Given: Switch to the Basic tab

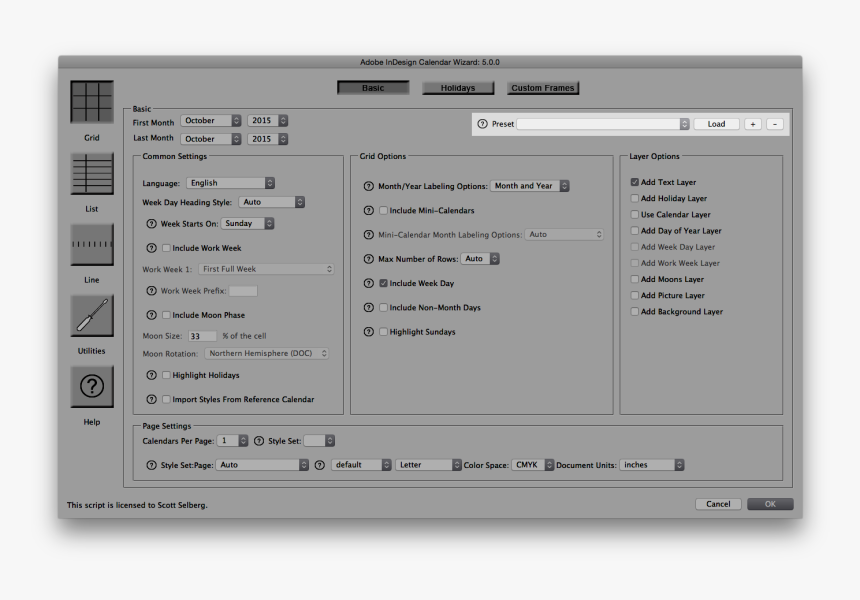Looking at the screenshot, I should pos(373,88).
